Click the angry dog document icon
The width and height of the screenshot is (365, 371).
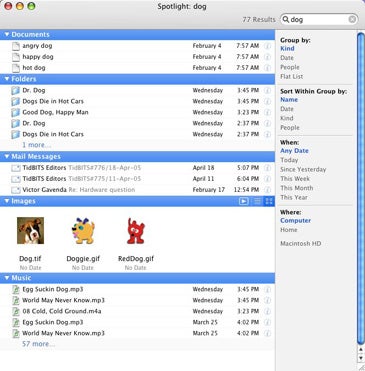point(16,46)
